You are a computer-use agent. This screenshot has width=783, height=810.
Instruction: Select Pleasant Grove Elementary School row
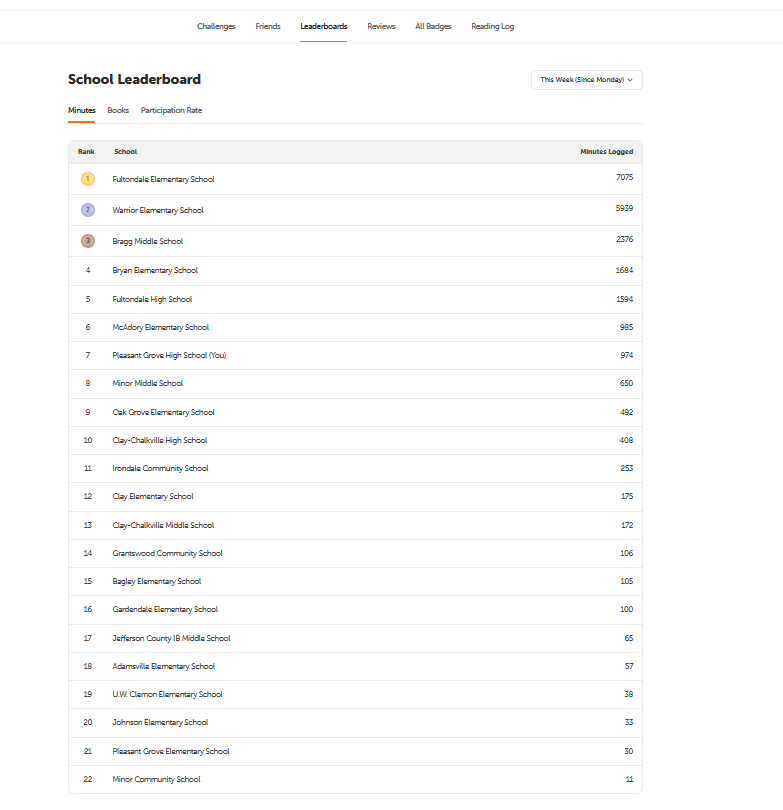[355, 752]
